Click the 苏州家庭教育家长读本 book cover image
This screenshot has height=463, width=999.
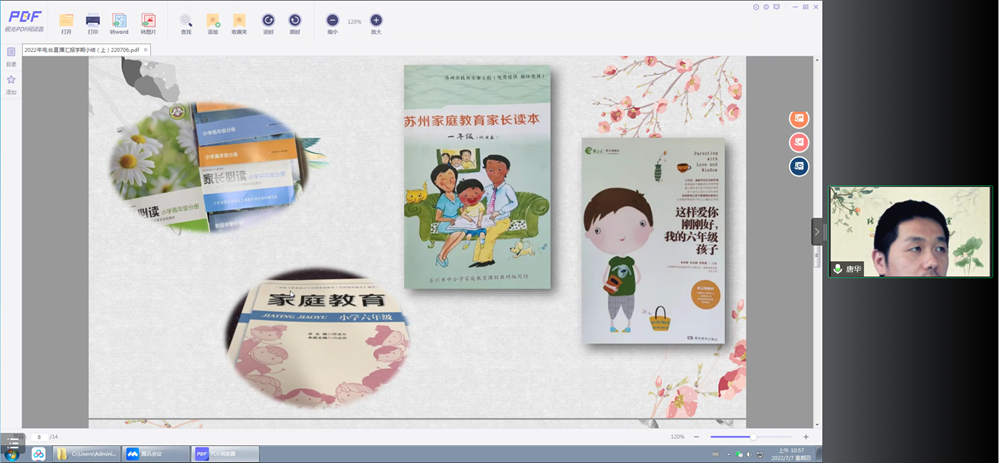tap(477, 177)
